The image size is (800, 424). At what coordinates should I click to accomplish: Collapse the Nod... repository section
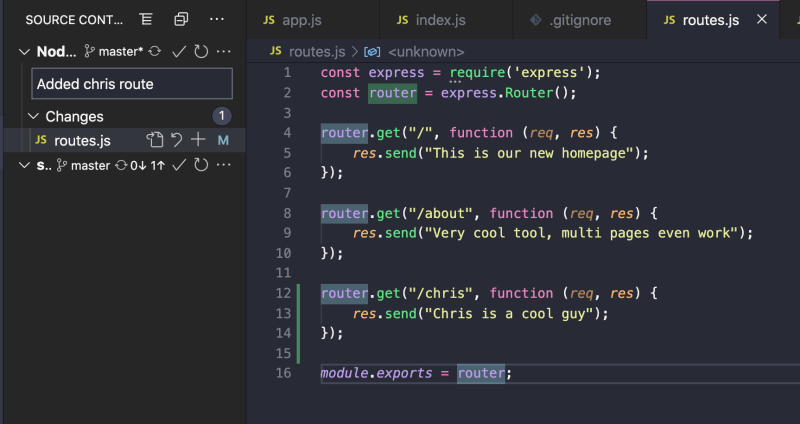point(23,52)
